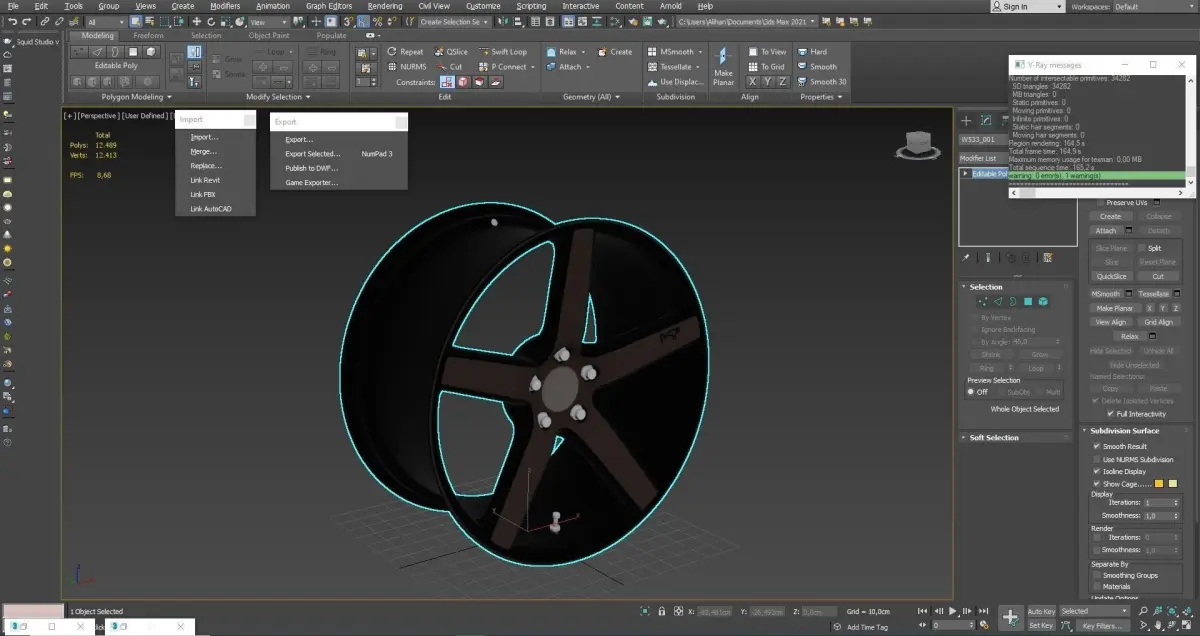This screenshot has width=1200, height=636.
Task: Toggle the Smooth Result checkbox
Action: (x=1097, y=446)
